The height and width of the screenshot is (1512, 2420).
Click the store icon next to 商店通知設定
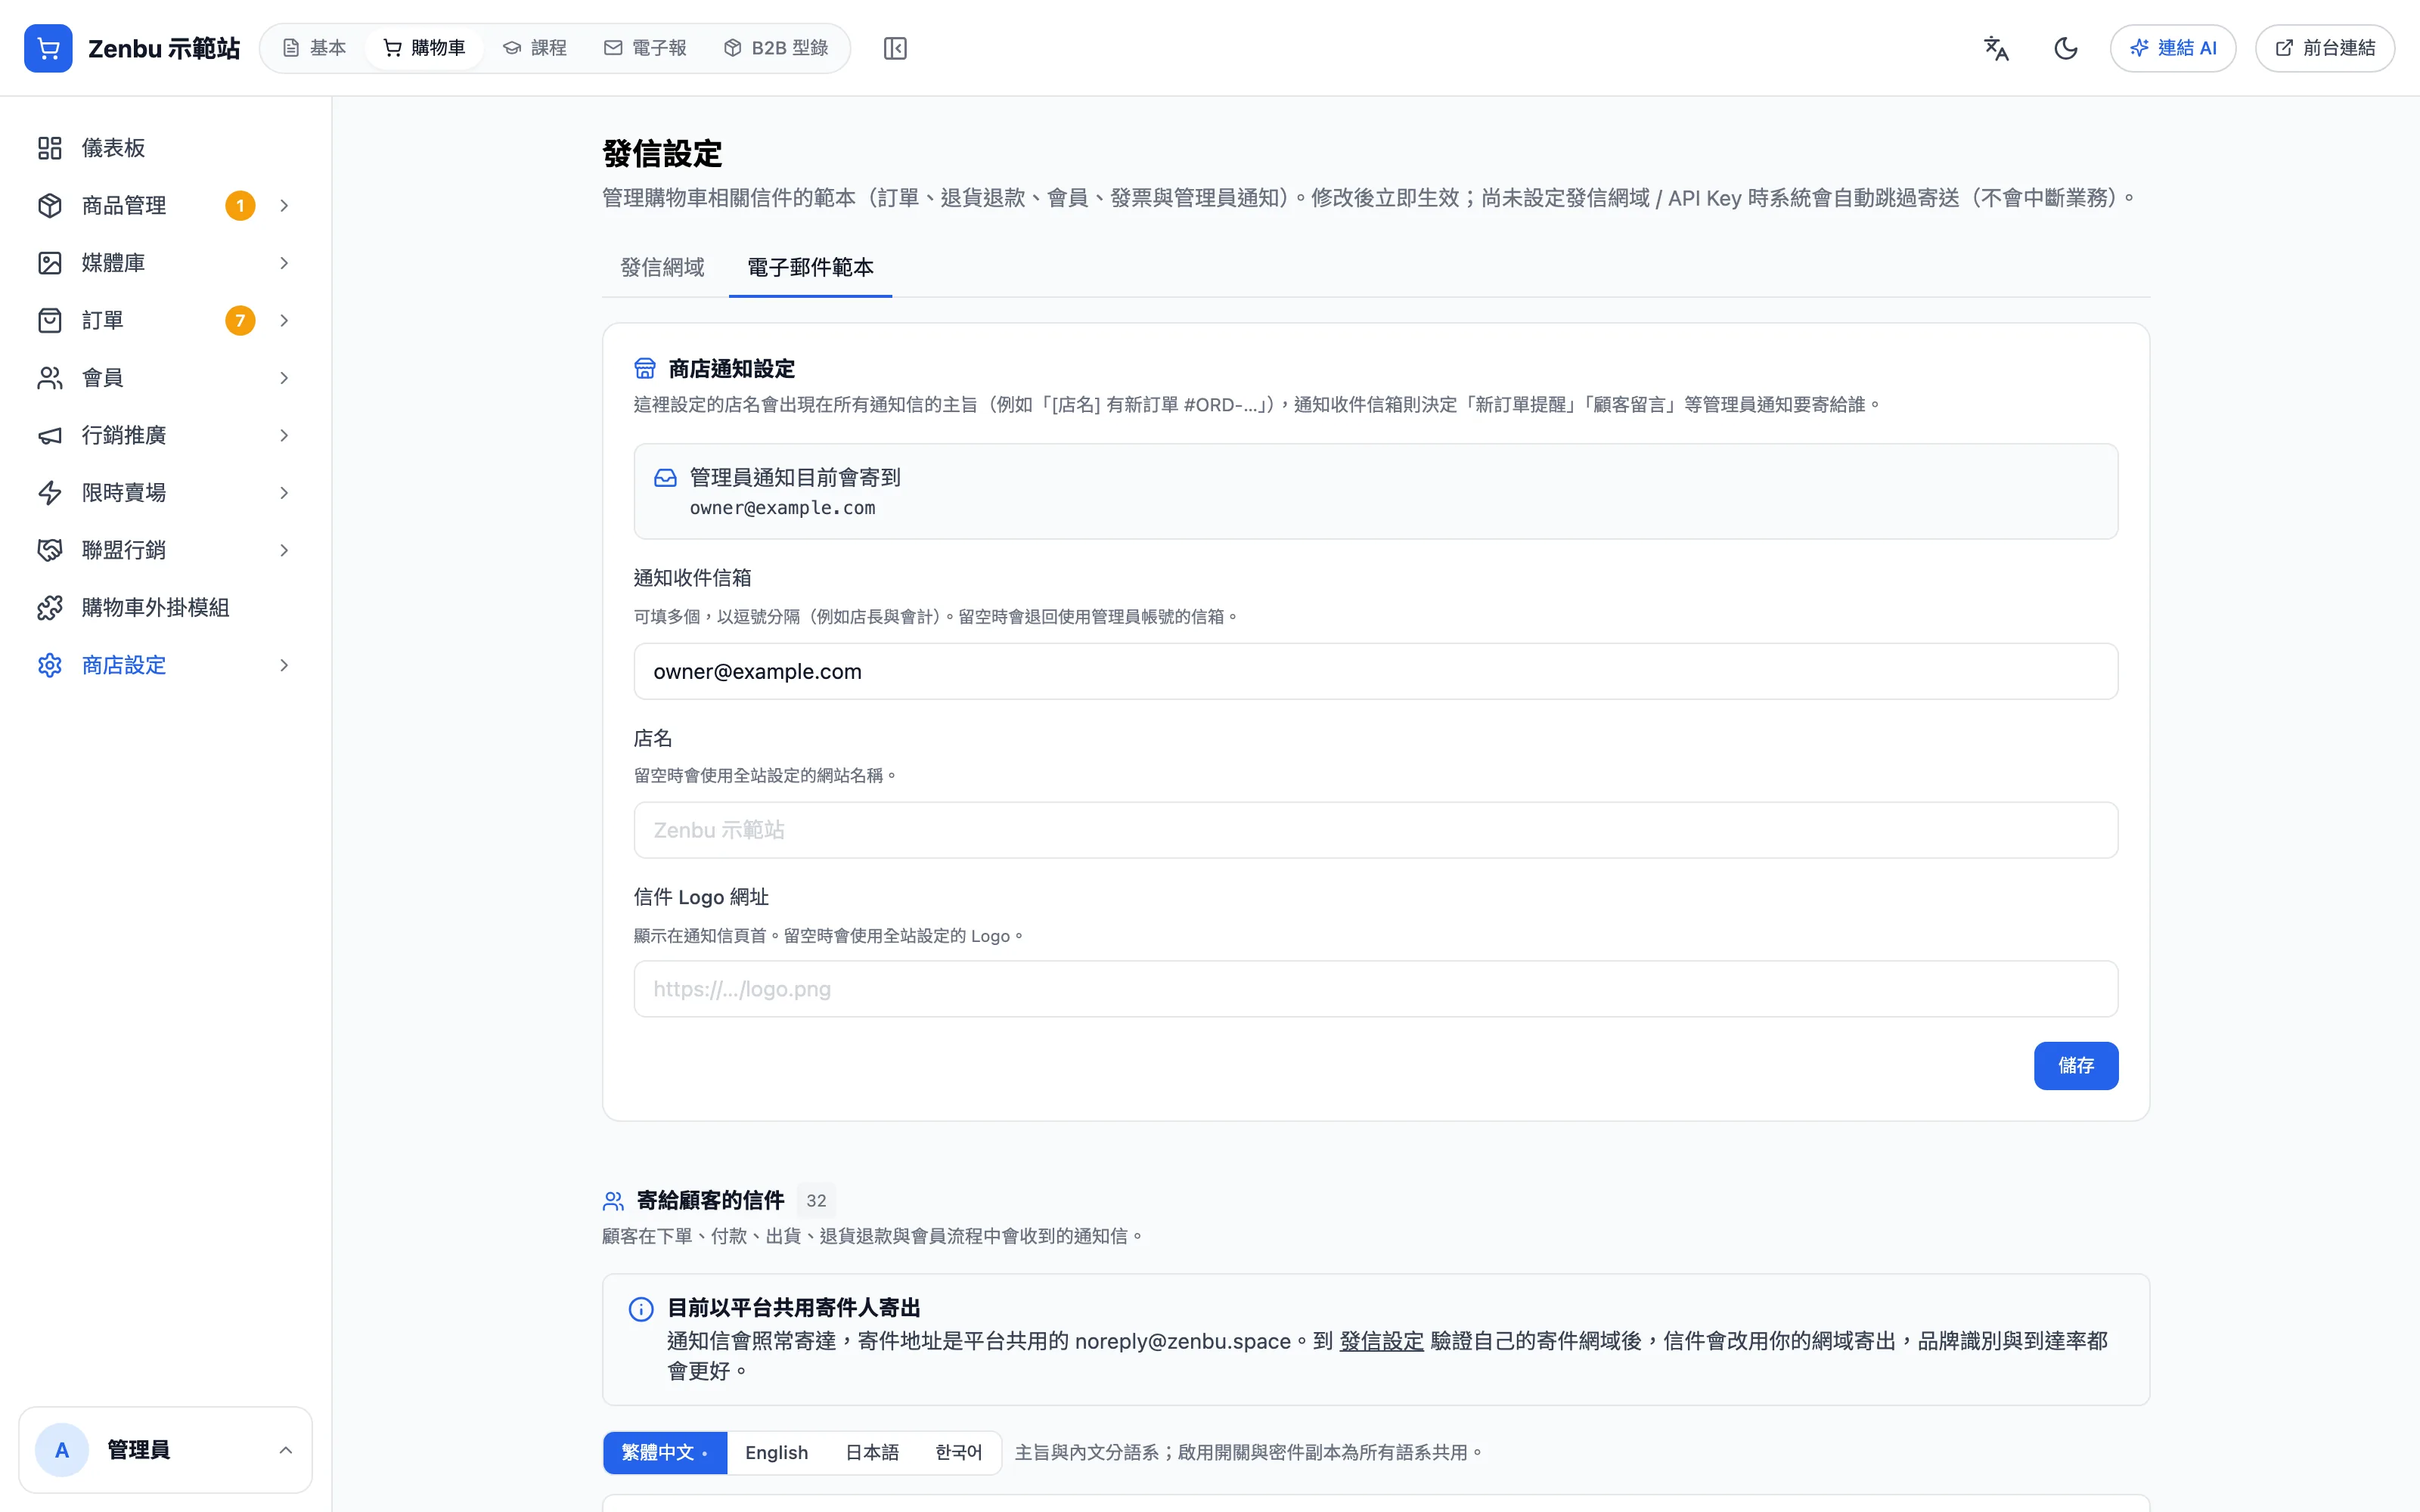point(645,369)
